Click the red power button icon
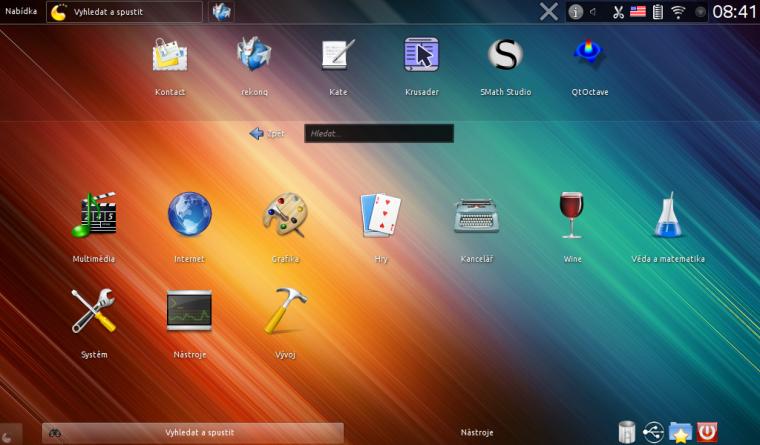760x445 pixels. point(707,432)
